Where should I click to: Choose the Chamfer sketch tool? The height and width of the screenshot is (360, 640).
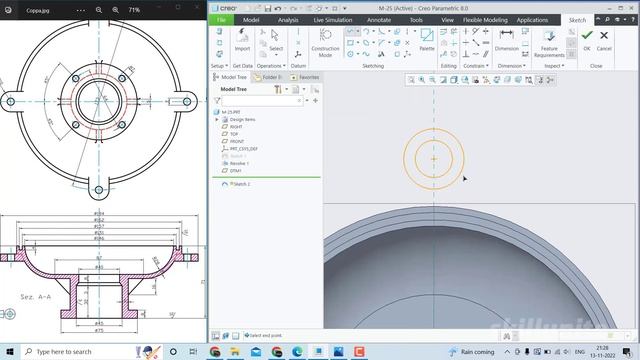[382, 43]
